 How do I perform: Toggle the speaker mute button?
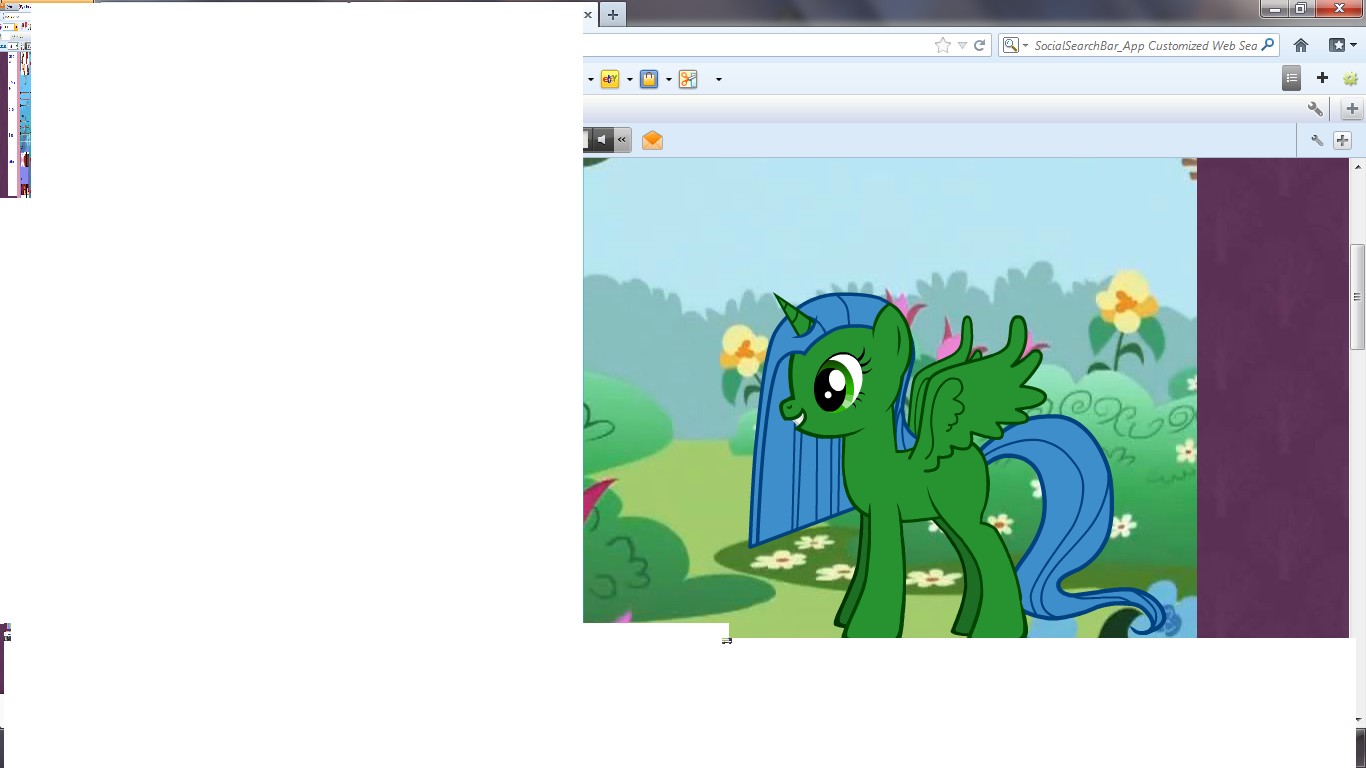click(x=600, y=140)
